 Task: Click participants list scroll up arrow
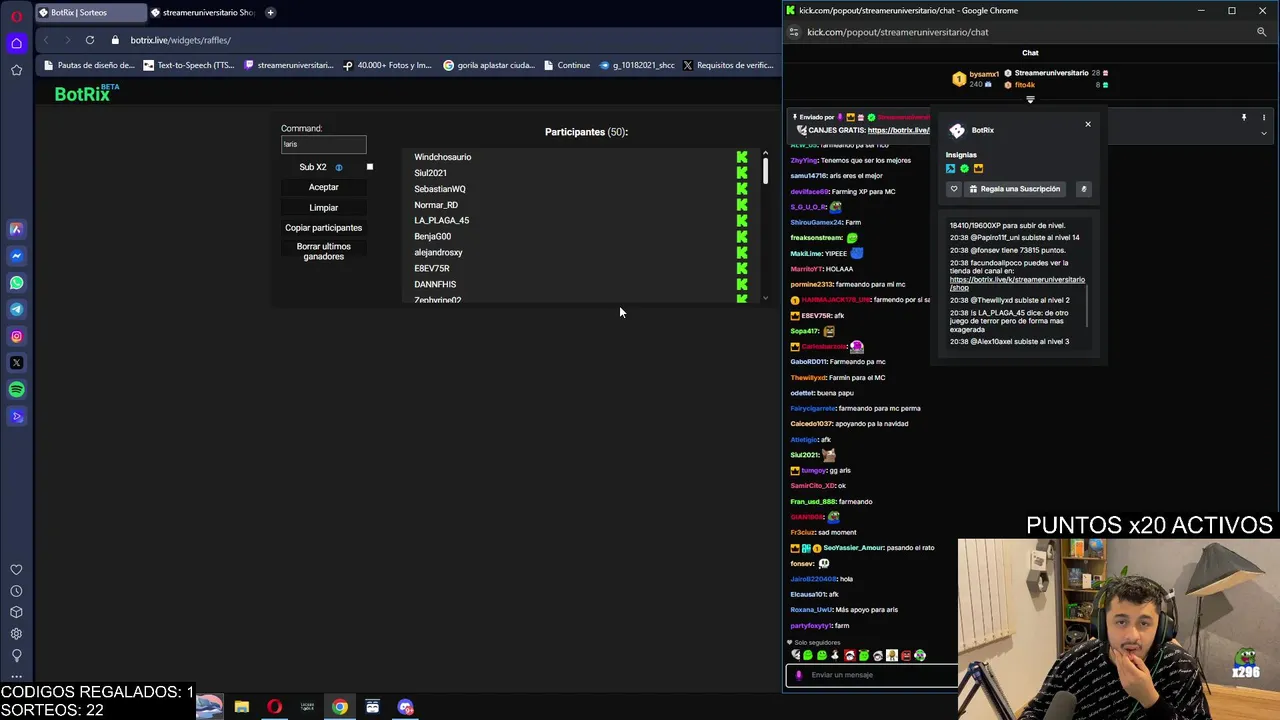click(765, 153)
